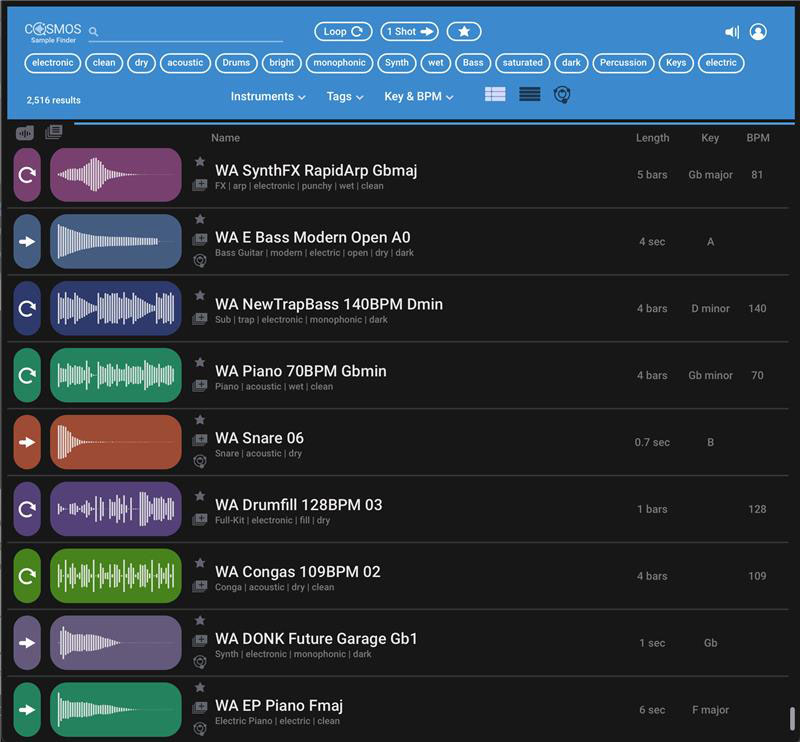Toggle the favorites star filter
The image size is (800, 742).
tap(463, 32)
